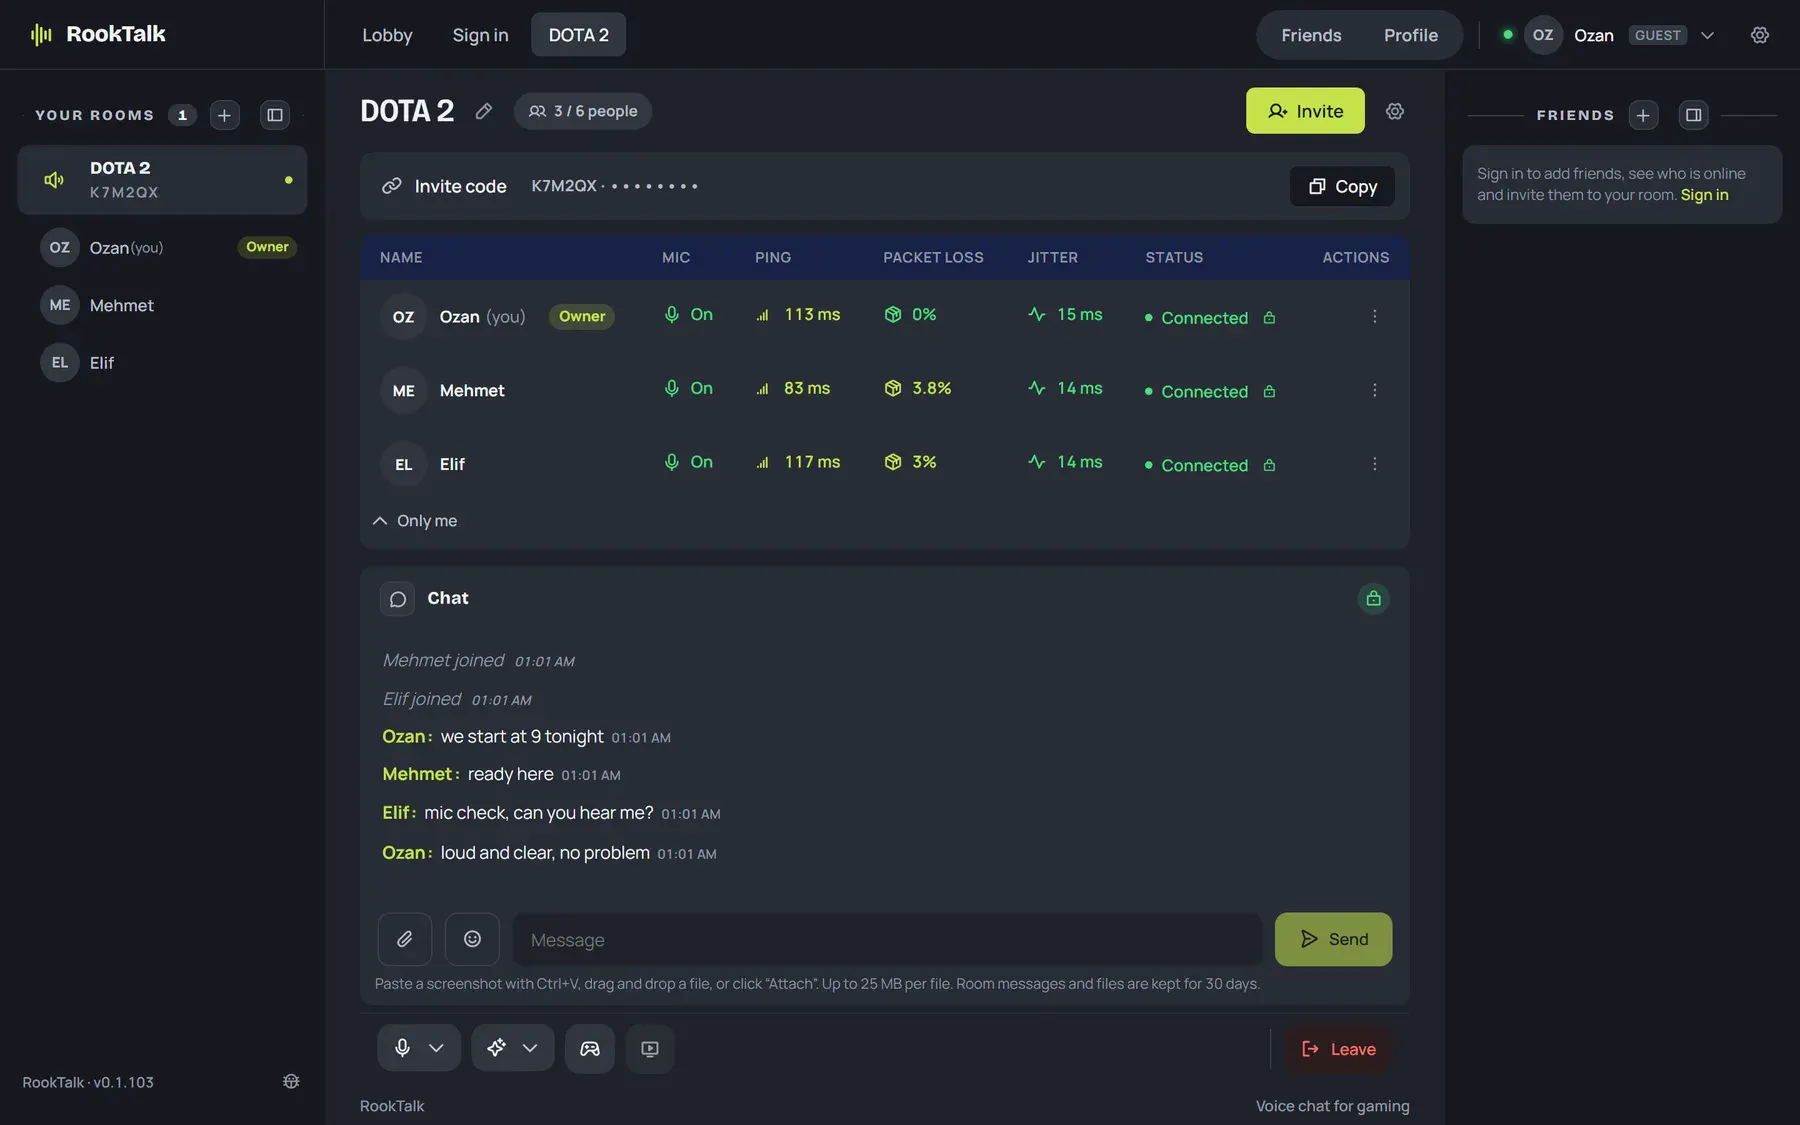The image size is (1800, 1125).
Task: Leave the room
Action: (1338, 1049)
